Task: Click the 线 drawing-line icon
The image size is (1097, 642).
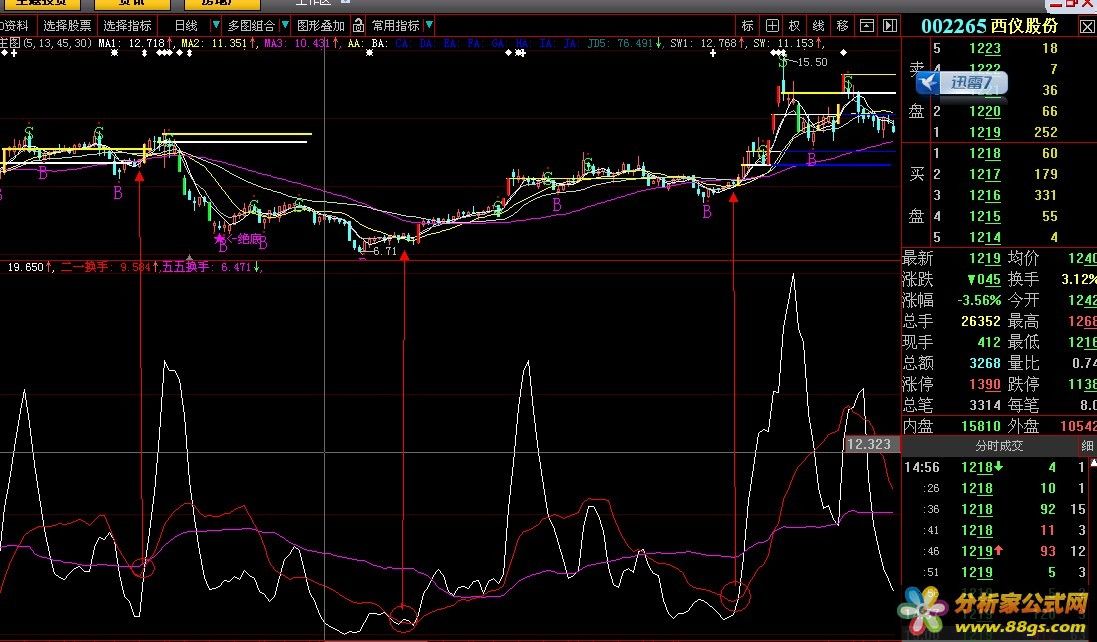Action: 819,26
